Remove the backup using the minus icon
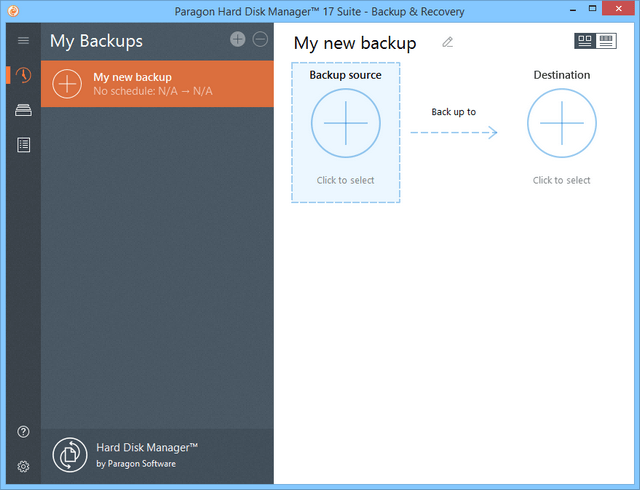This screenshot has height=490, width=640. (x=260, y=39)
